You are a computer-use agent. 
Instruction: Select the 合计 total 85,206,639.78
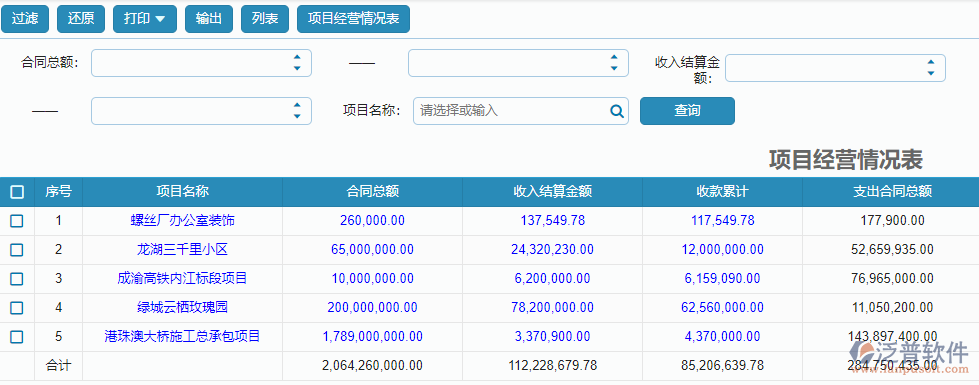[722, 366]
